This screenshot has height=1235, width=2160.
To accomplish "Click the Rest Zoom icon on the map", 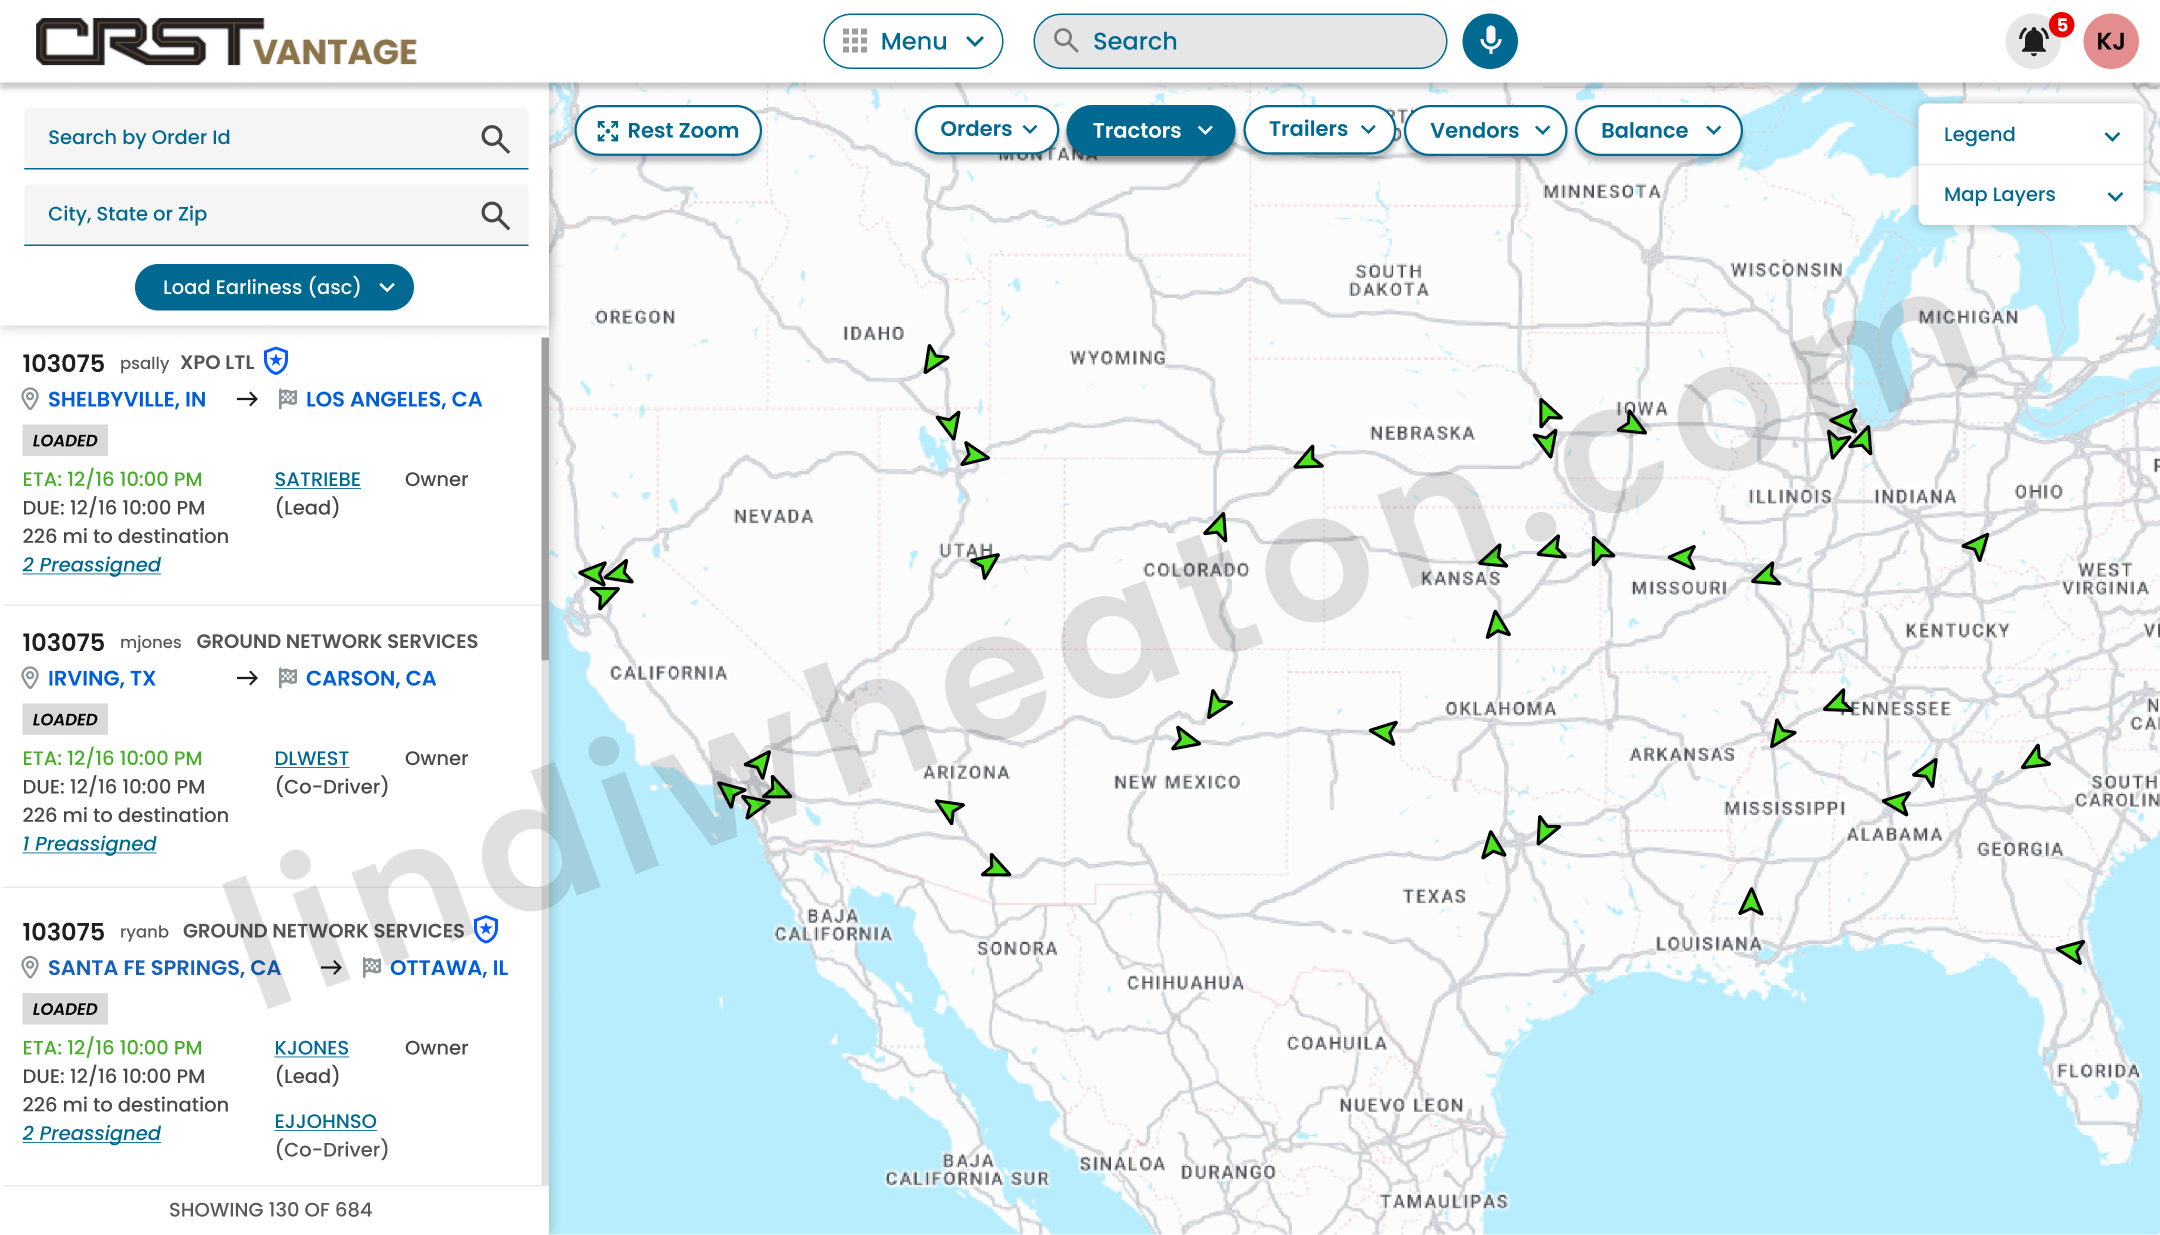I will point(609,130).
